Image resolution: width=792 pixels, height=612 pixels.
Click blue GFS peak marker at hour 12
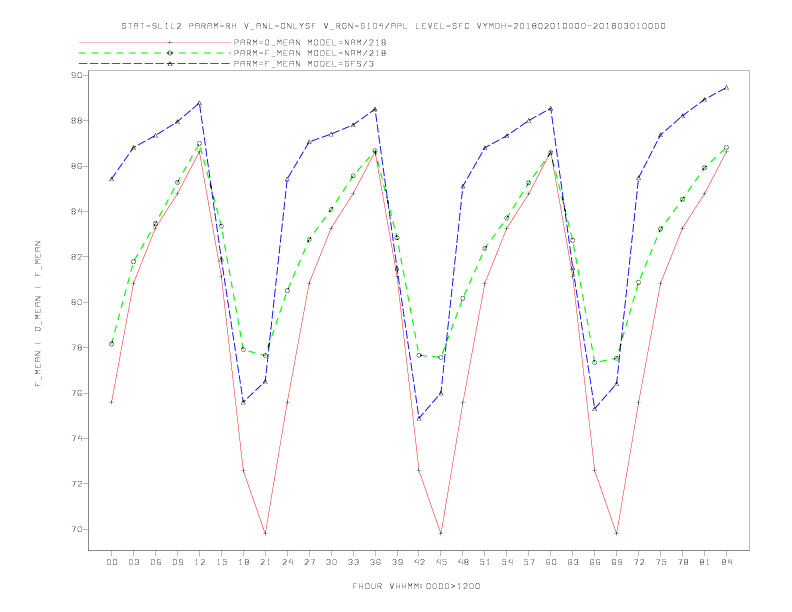click(x=200, y=103)
